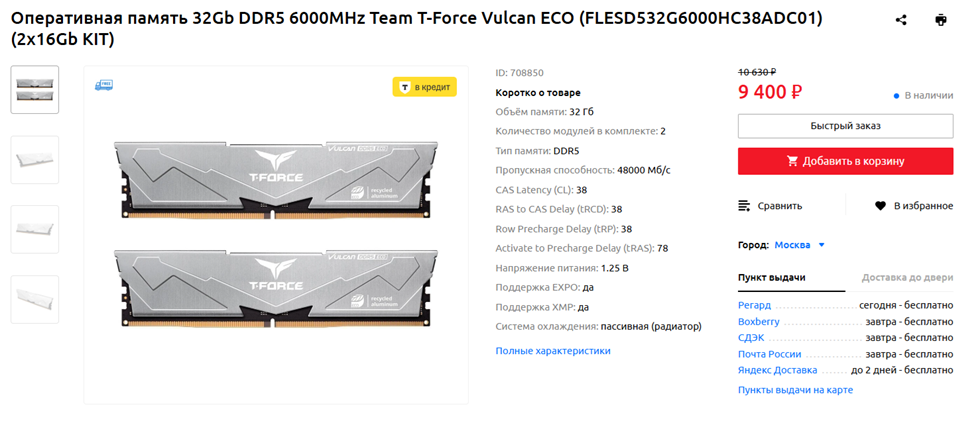Select the second product thumbnail
This screenshot has width=974, height=425.
[35, 160]
